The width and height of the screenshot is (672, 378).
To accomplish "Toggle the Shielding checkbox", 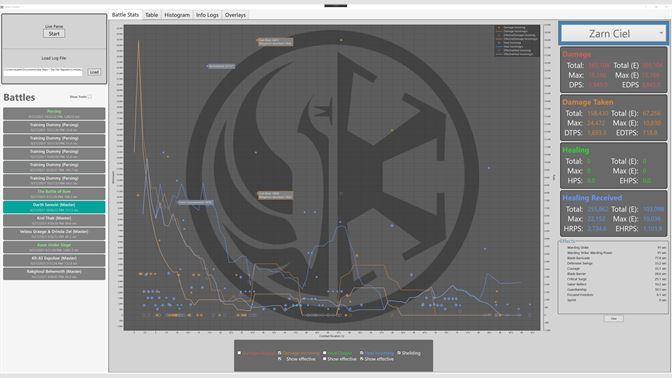I will point(399,353).
